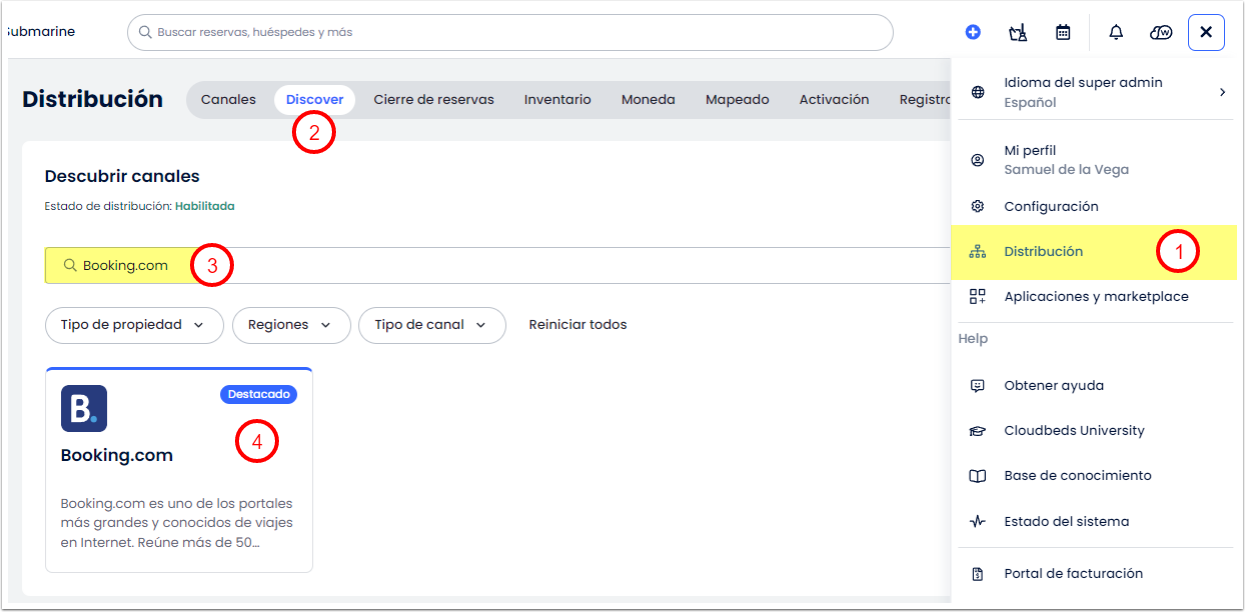Click the Cloudbeds University graduation cap icon
Viewport: 1245px width, 612px height.
pyautogui.click(x=978, y=431)
